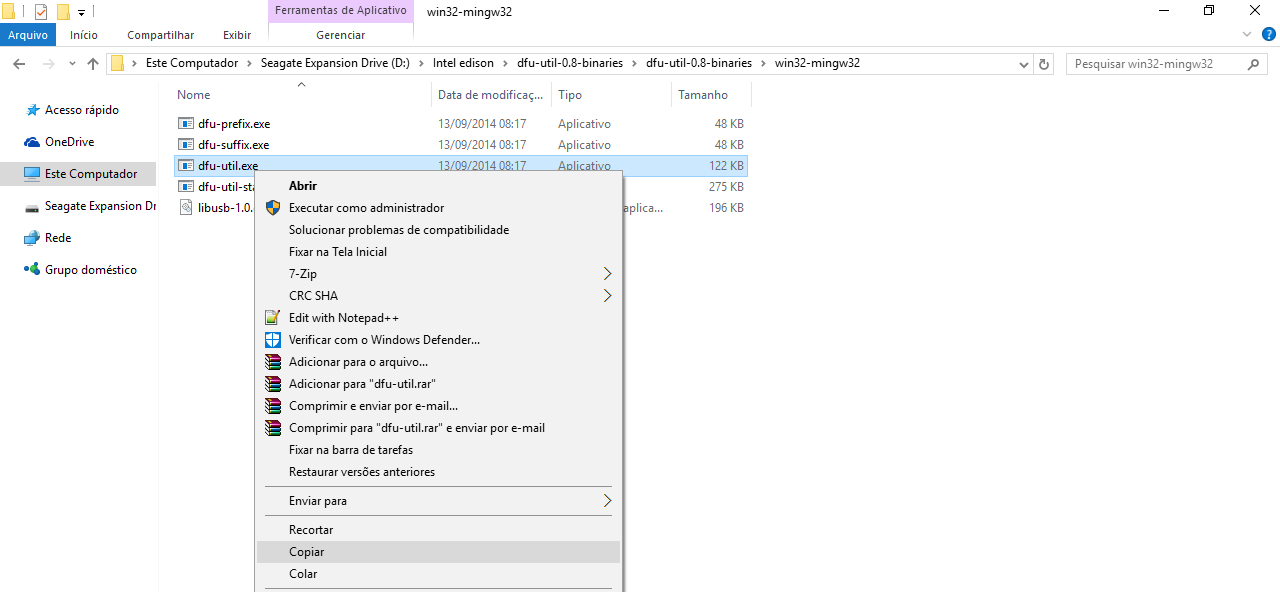This screenshot has width=1280, height=592.
Task: Click the win32-mingw32 breadcrumb segment
Action: click(817, 63)
